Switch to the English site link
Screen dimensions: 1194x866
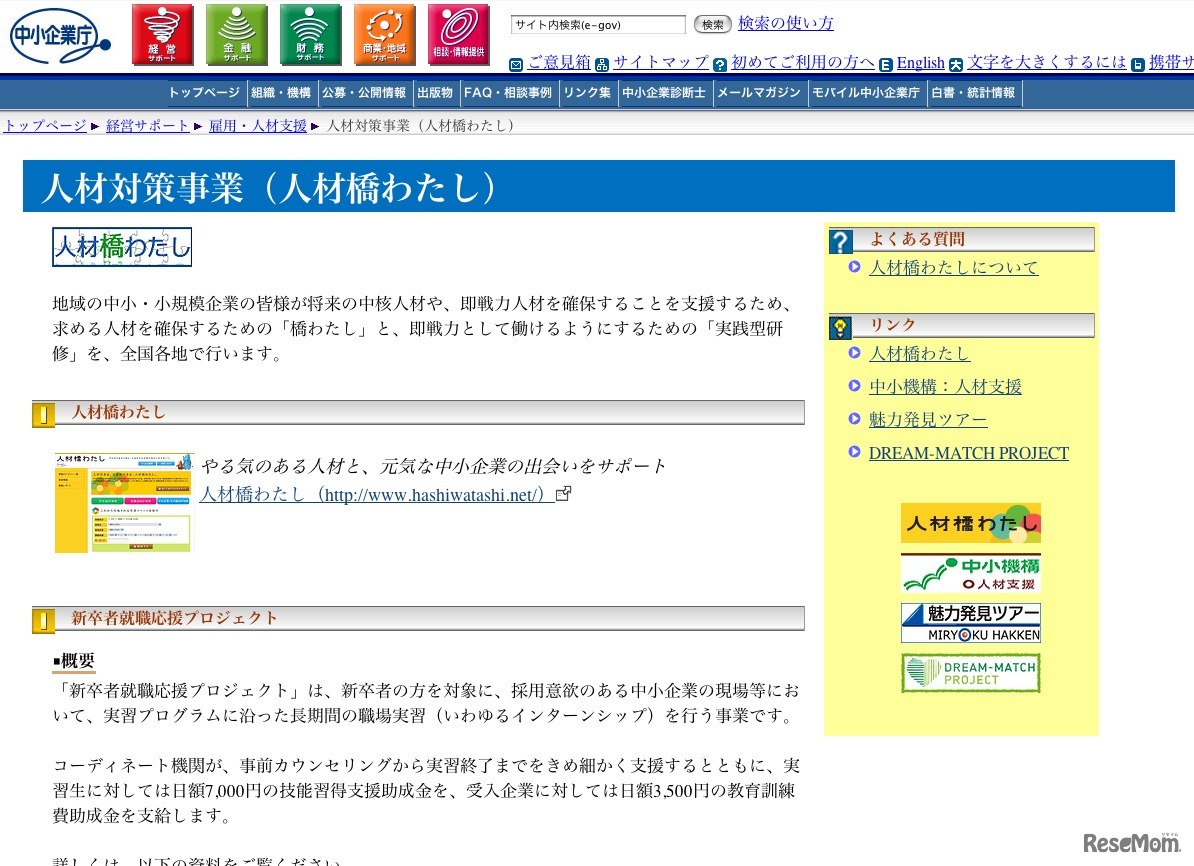point(920,63)
